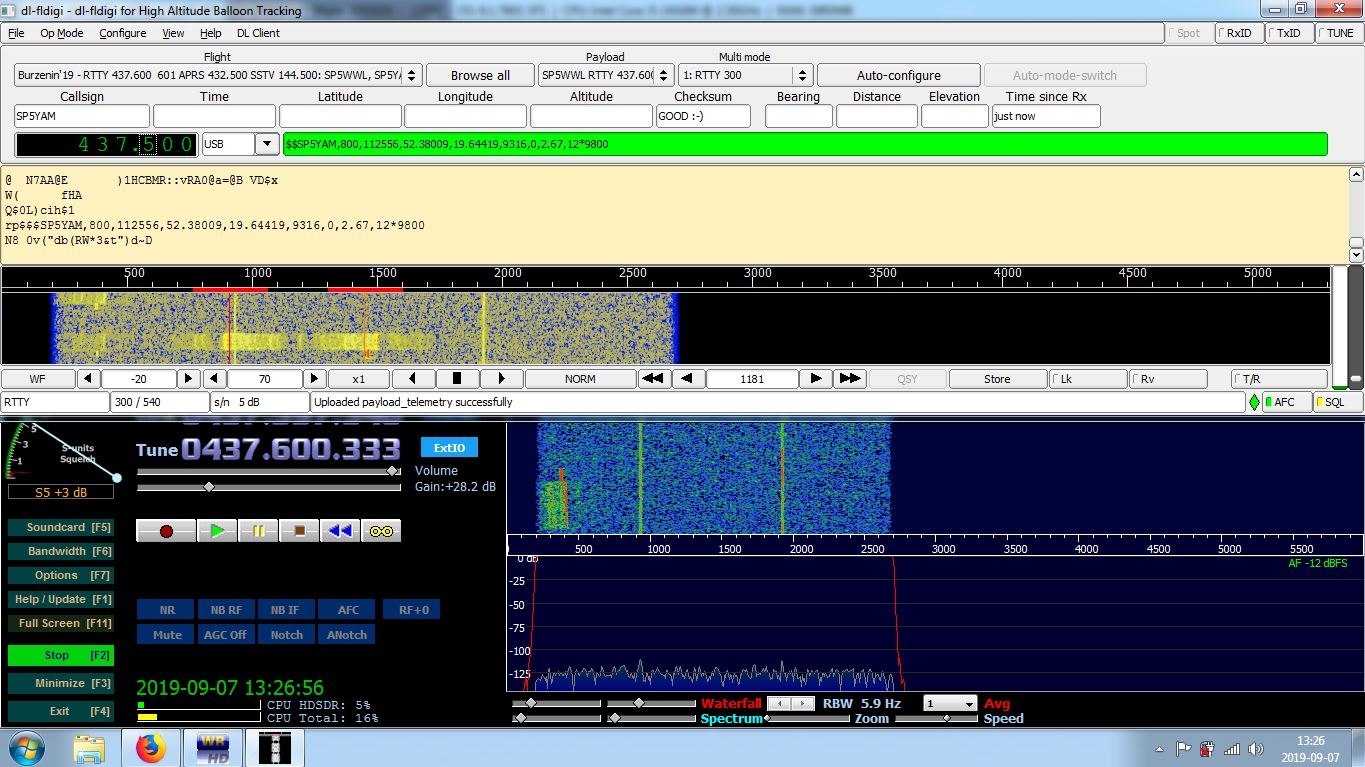Toggle the RxID button
The width and height of the screenshot is (1365, 767).
point(1239,33)
